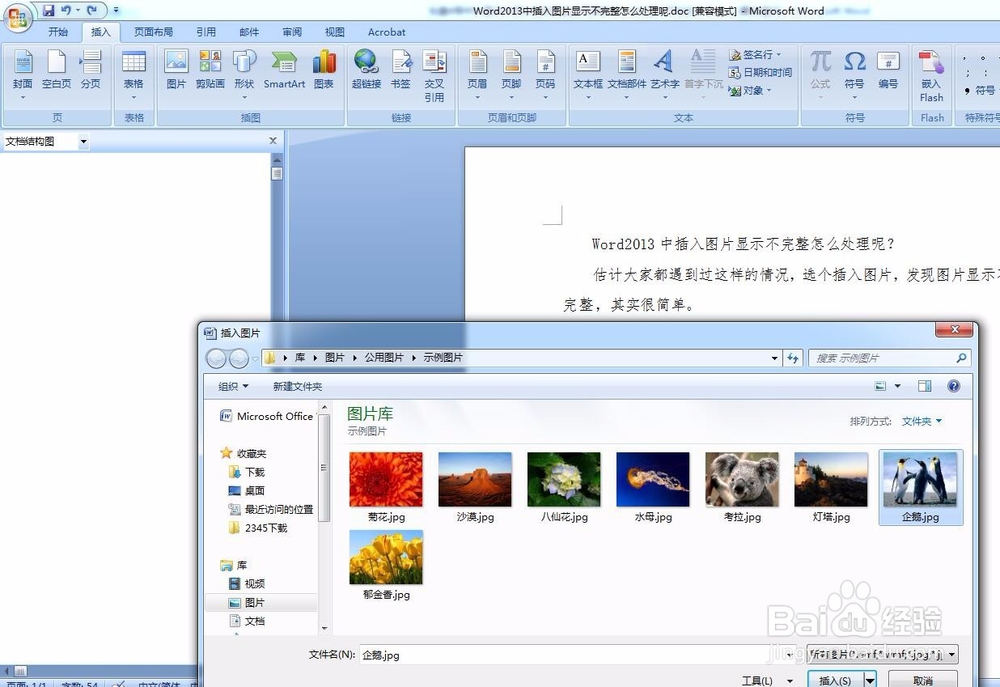Screen dimensions: 1000x687
Task: Select the 企鹅.jpg thumbnail
Action: pyautogui.click(x=920, y=478)
